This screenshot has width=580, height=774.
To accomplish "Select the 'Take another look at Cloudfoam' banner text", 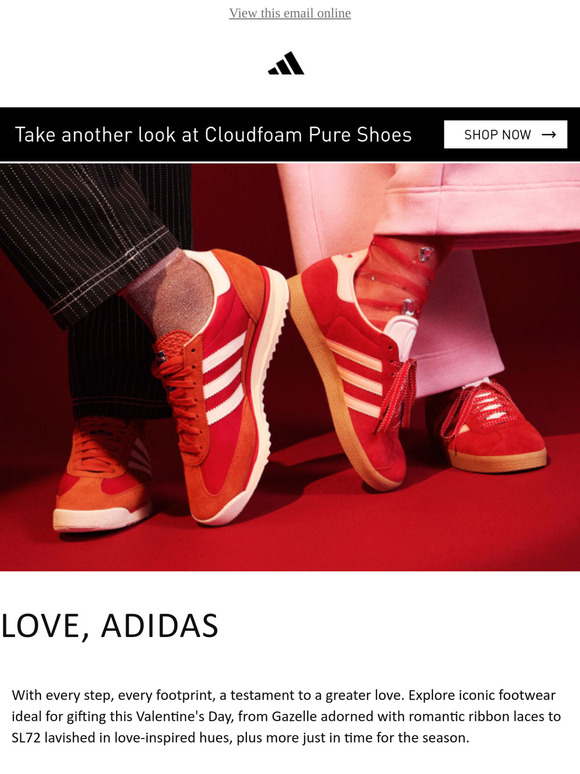I will tap(213, 134).
